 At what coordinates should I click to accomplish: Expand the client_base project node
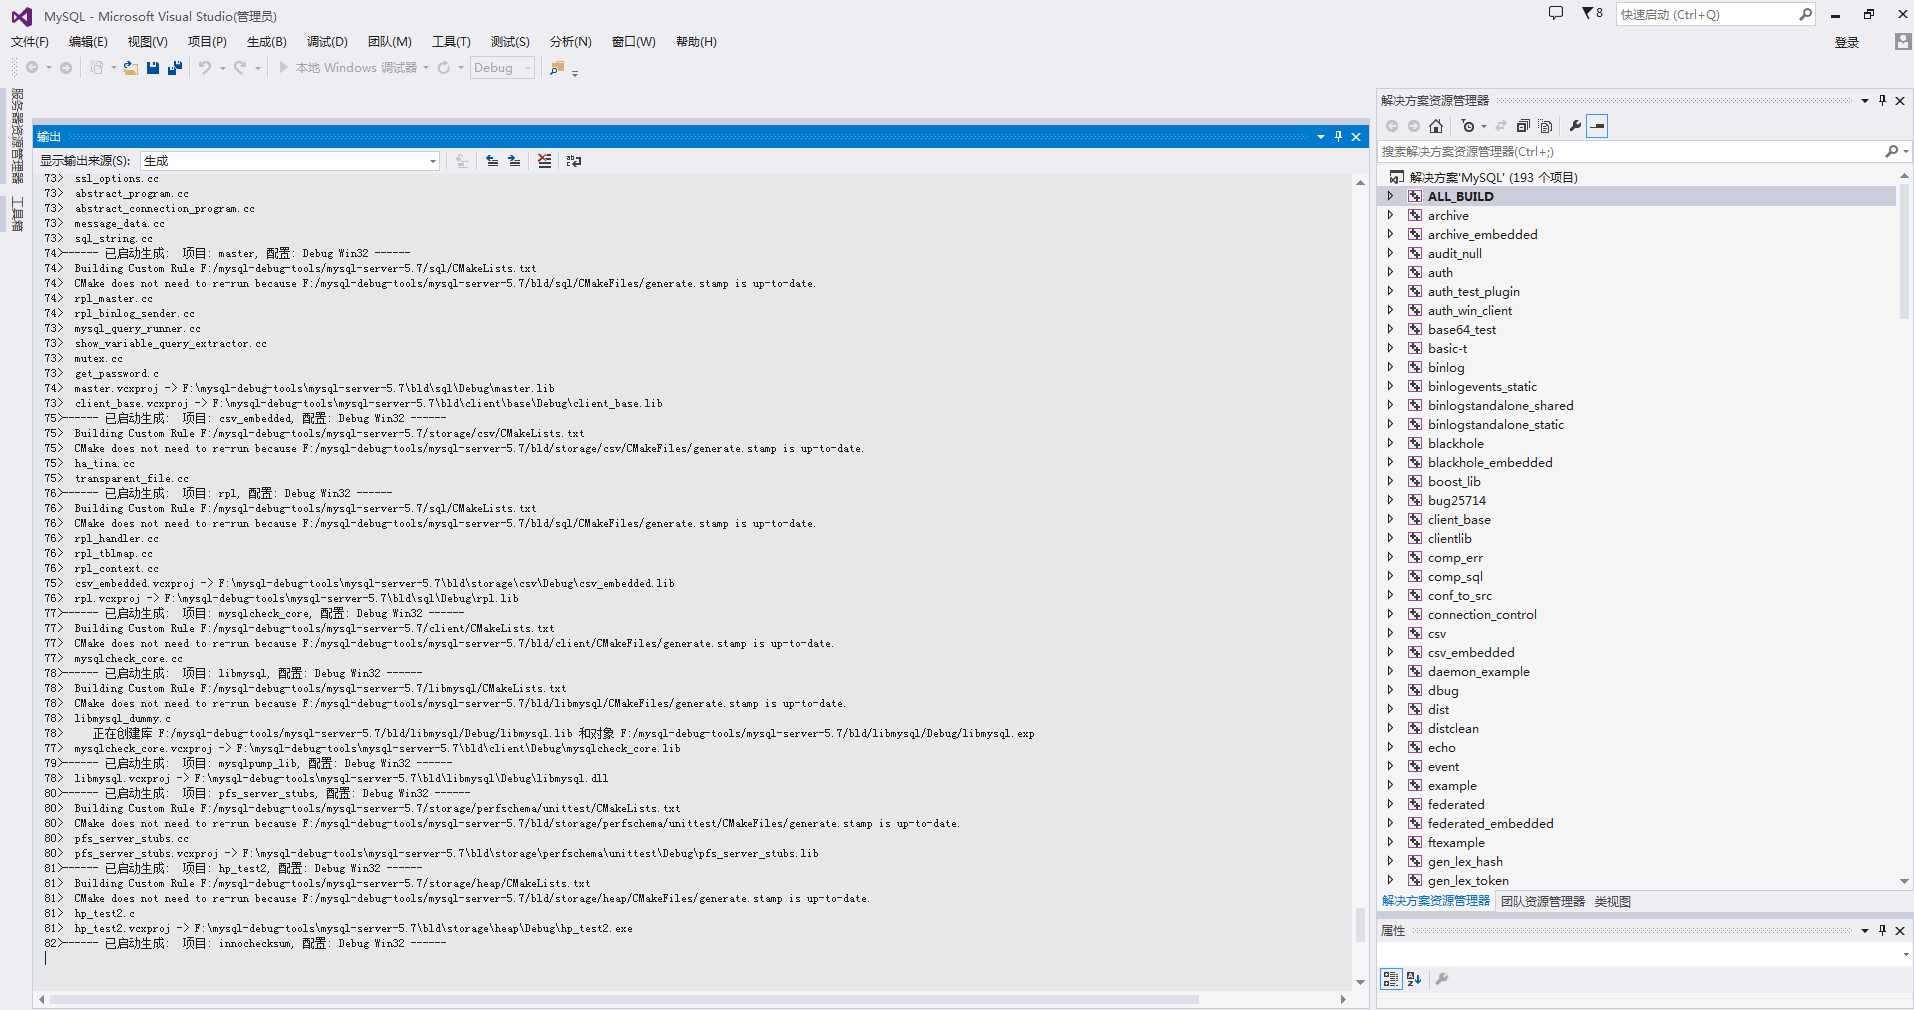click(1390, 519)
